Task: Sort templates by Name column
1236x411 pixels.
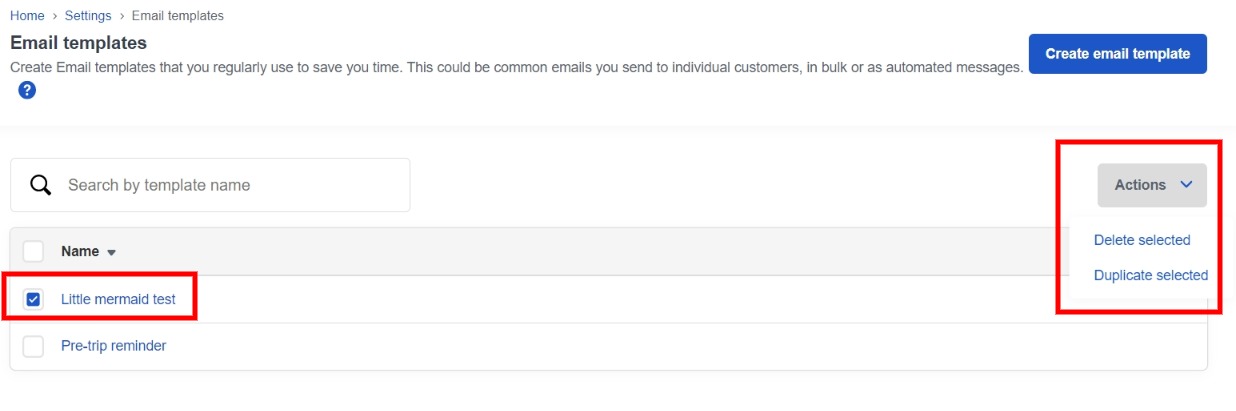Action: 80,251
